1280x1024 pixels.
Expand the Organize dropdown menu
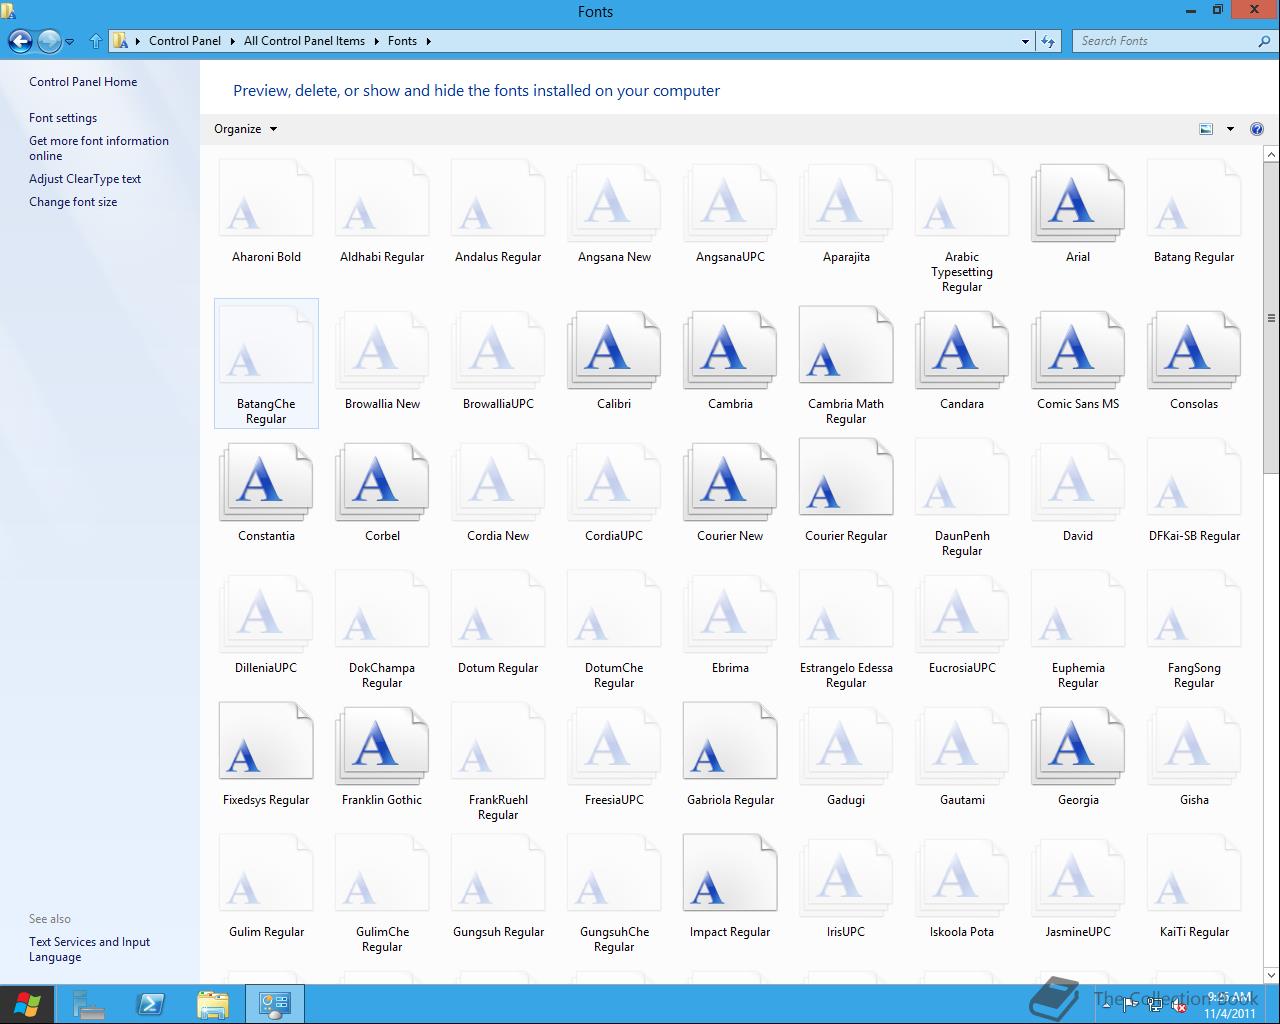pos(245,129)
